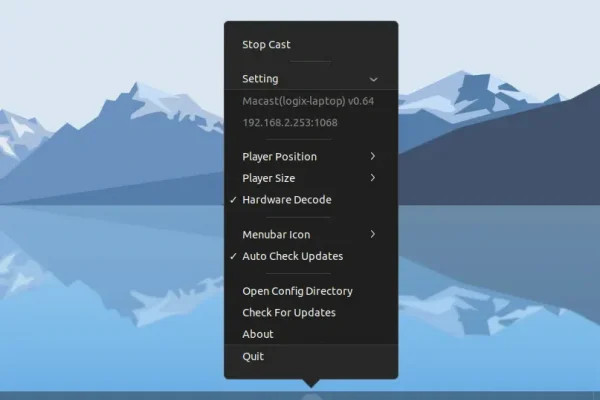Collapse the Setting submenu chevron

[373, 79]
